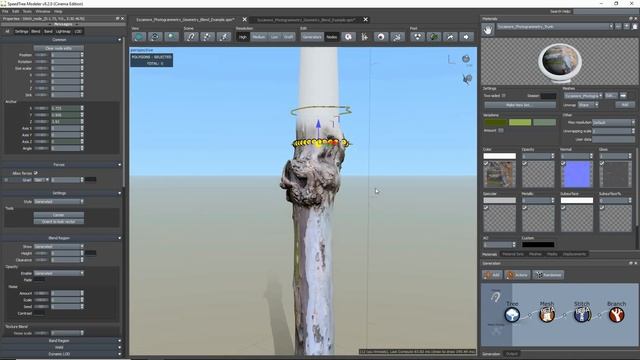Toggle the Specular map checkbox

pyautogui.click(x=486, y=208)
